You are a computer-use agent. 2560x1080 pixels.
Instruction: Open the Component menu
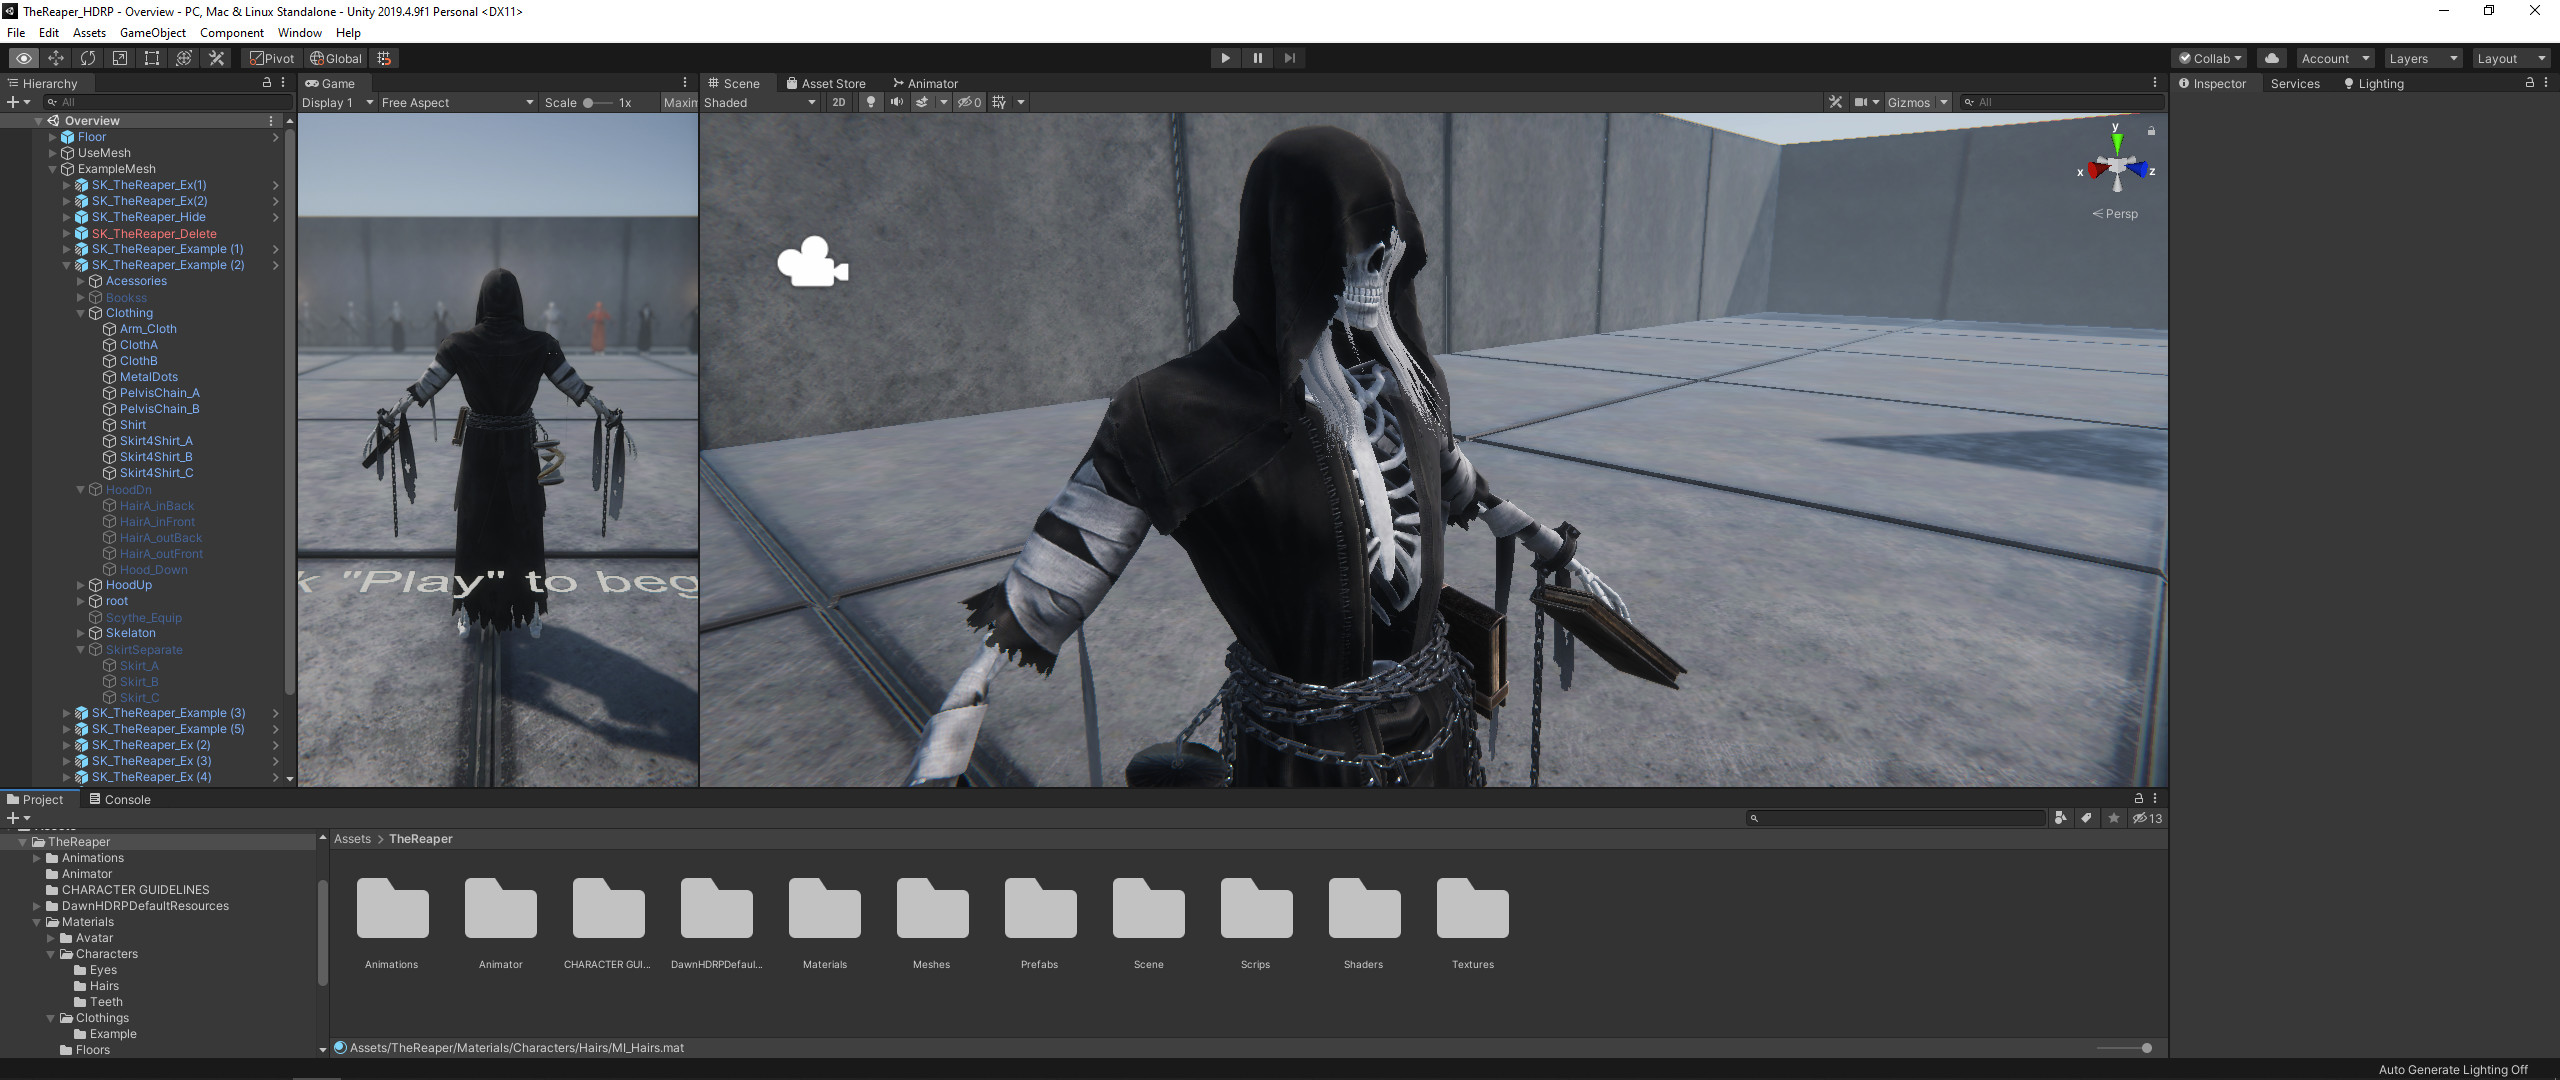click(232, 33)
